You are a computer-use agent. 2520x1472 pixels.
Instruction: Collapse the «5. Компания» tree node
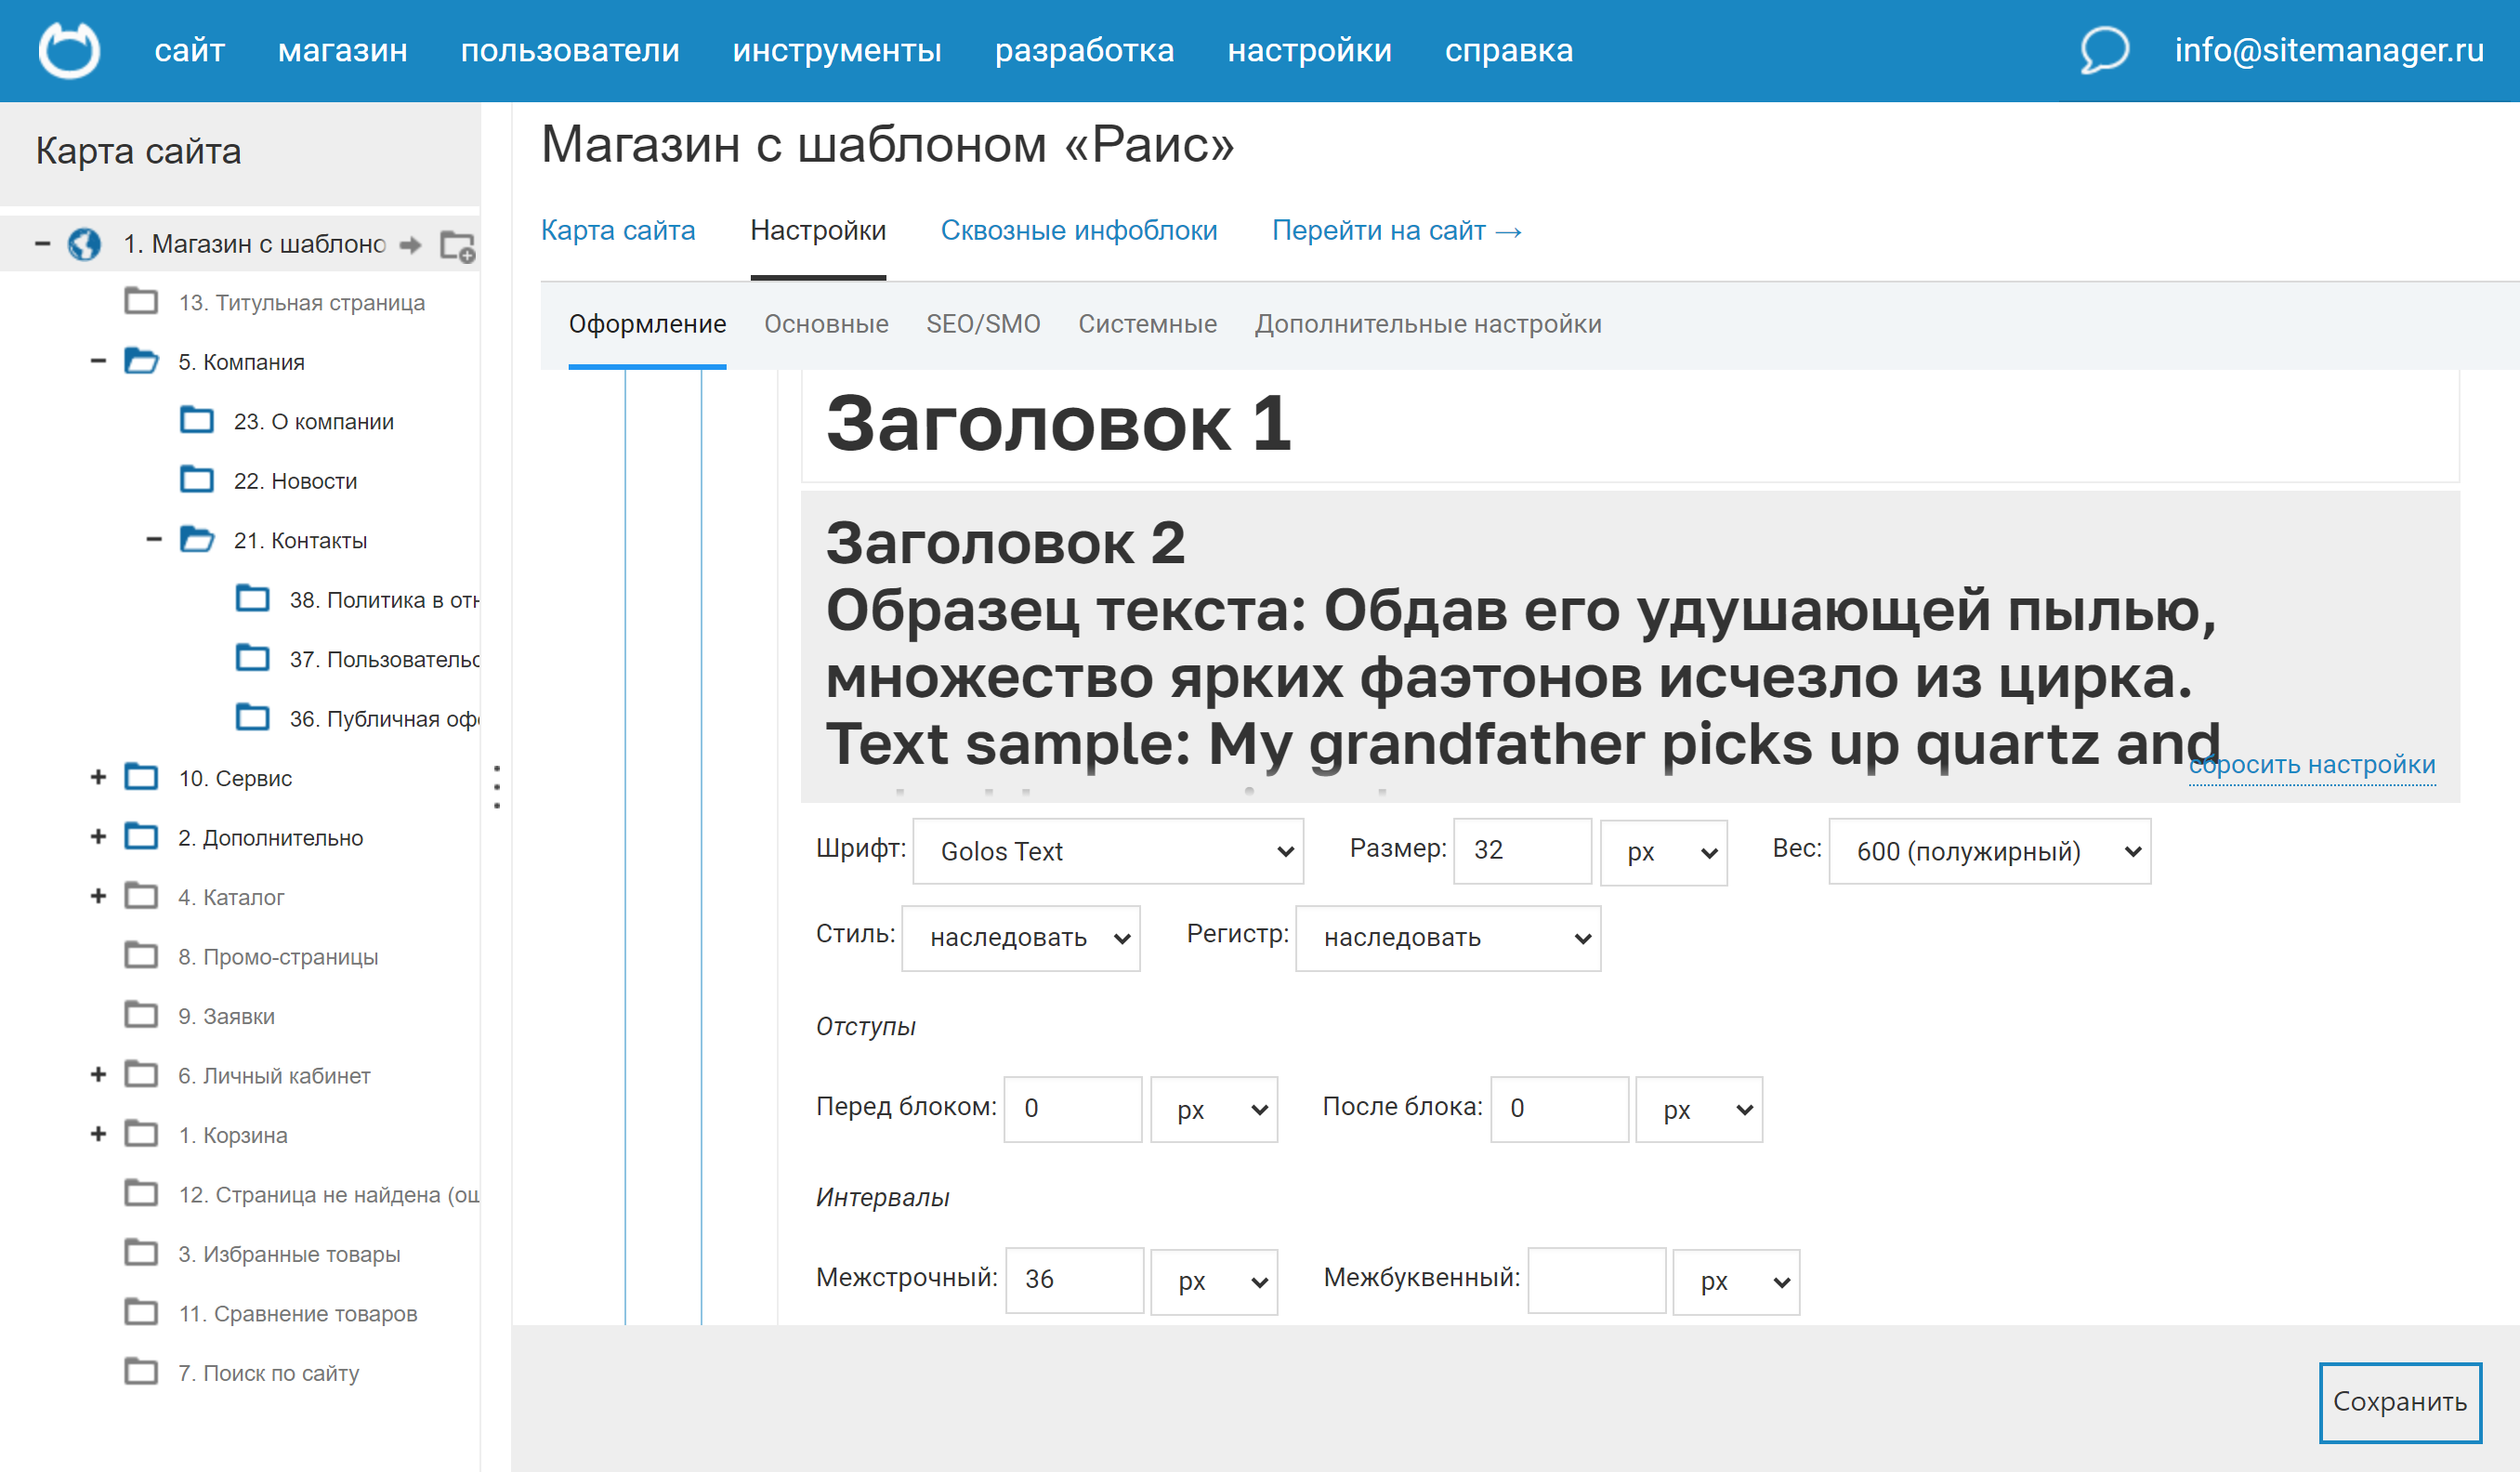[97, 361]
